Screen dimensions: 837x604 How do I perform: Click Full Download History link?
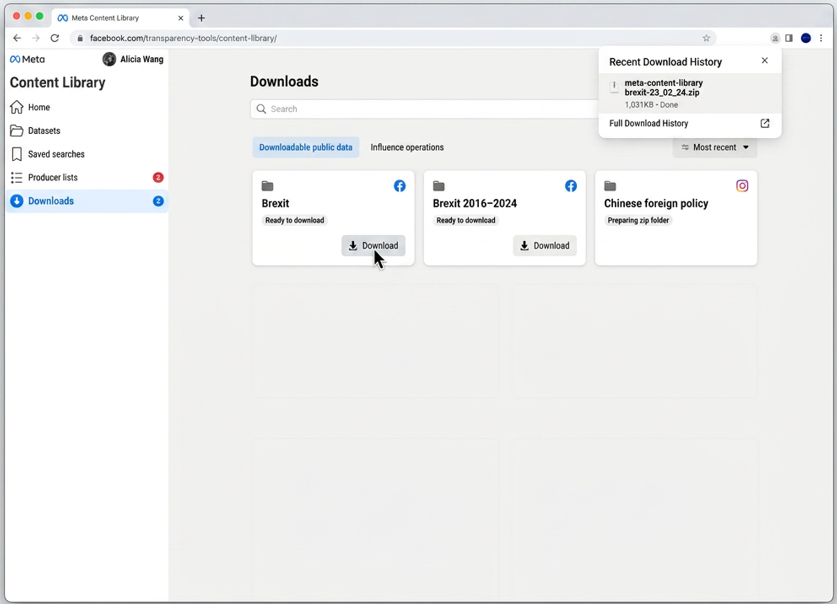[649, 123]
